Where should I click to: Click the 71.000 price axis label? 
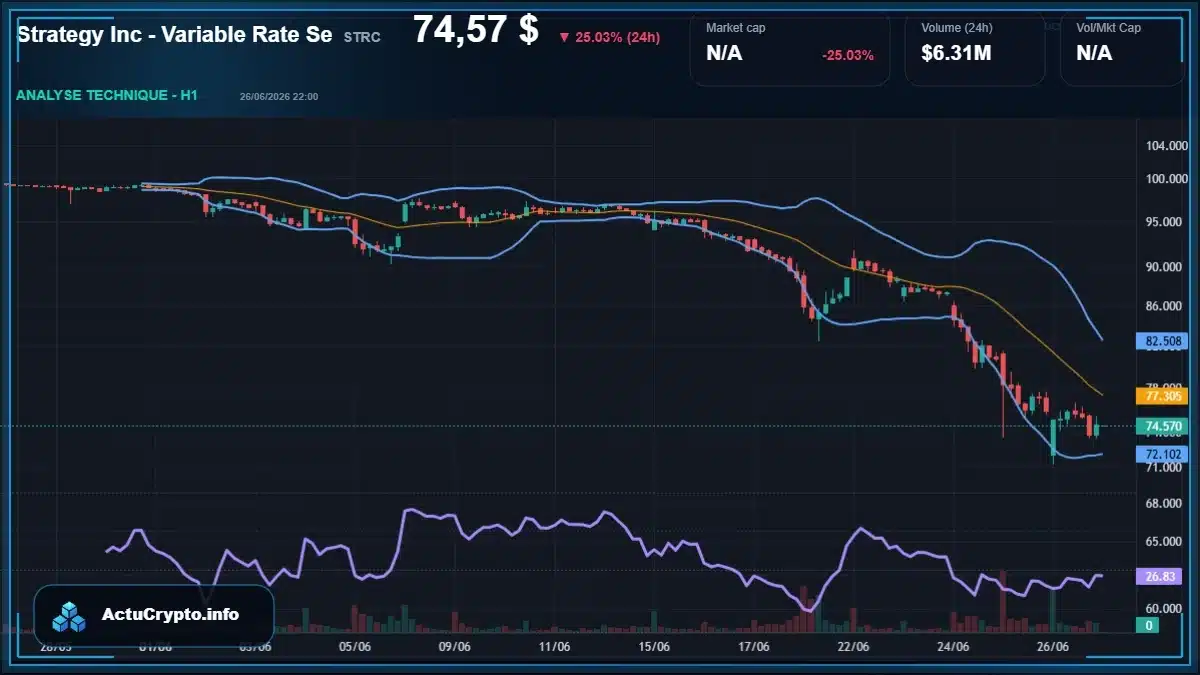1164,467
